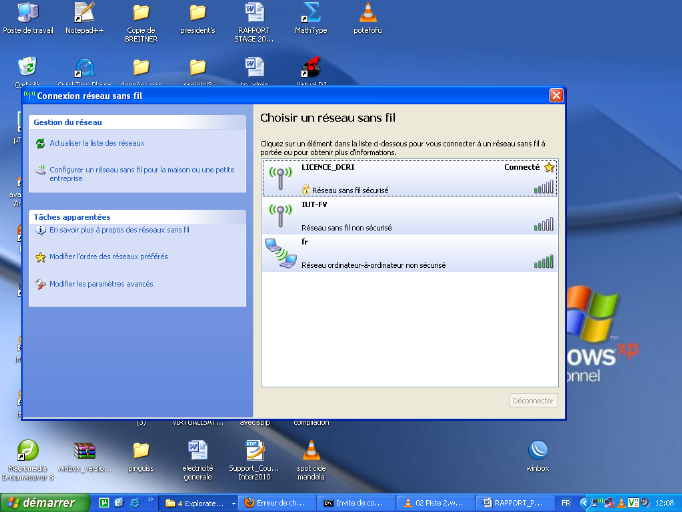Expand the Explorateur taskbar group

(199, 502)
